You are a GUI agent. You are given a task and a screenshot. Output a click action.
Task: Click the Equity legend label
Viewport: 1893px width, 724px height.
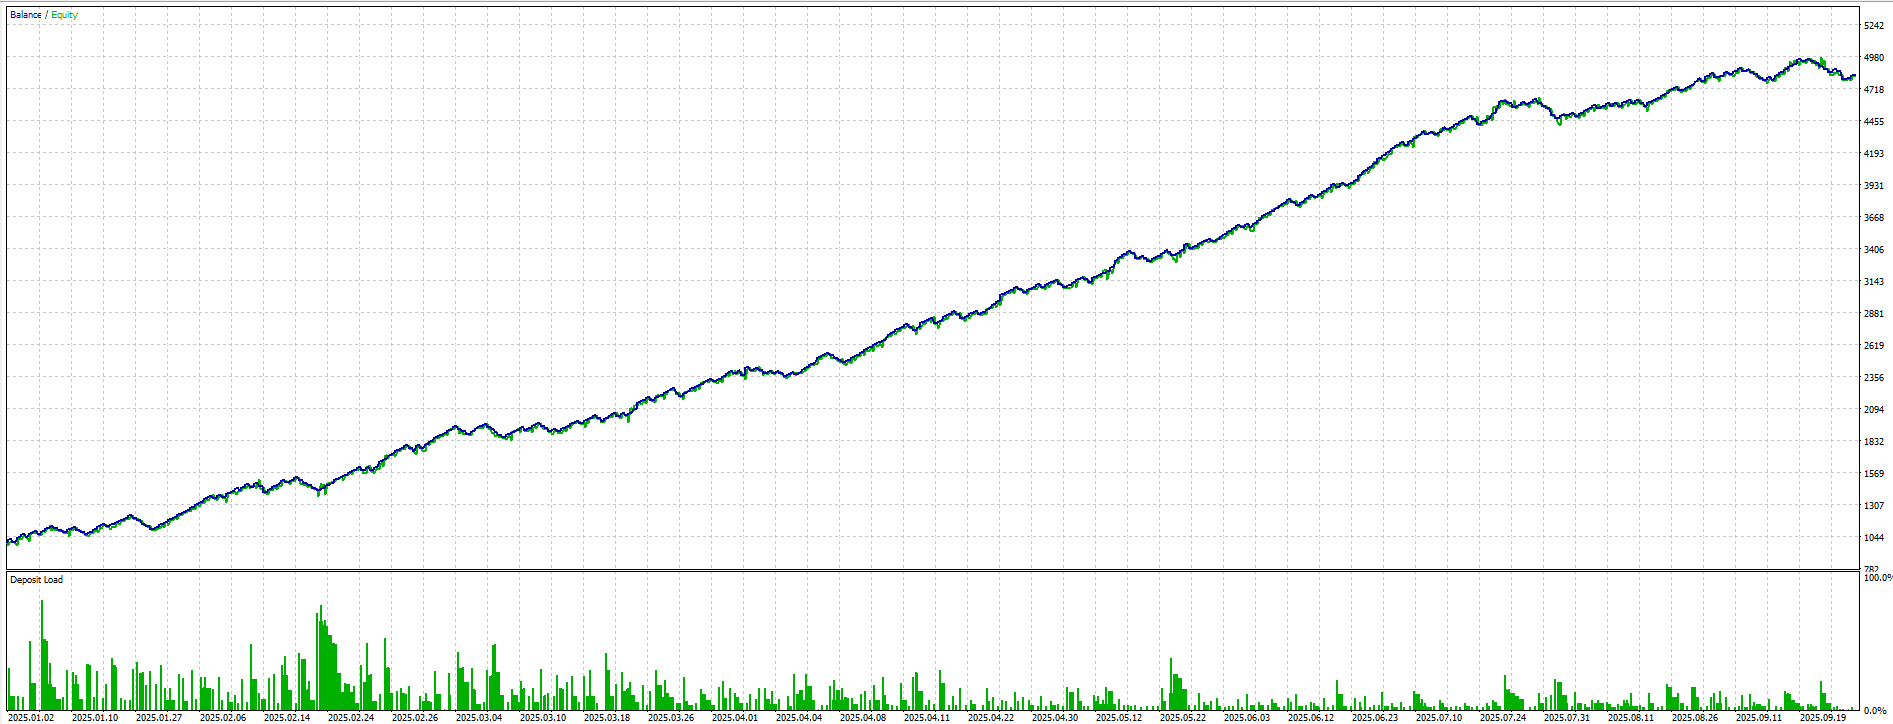pos(64,15)
